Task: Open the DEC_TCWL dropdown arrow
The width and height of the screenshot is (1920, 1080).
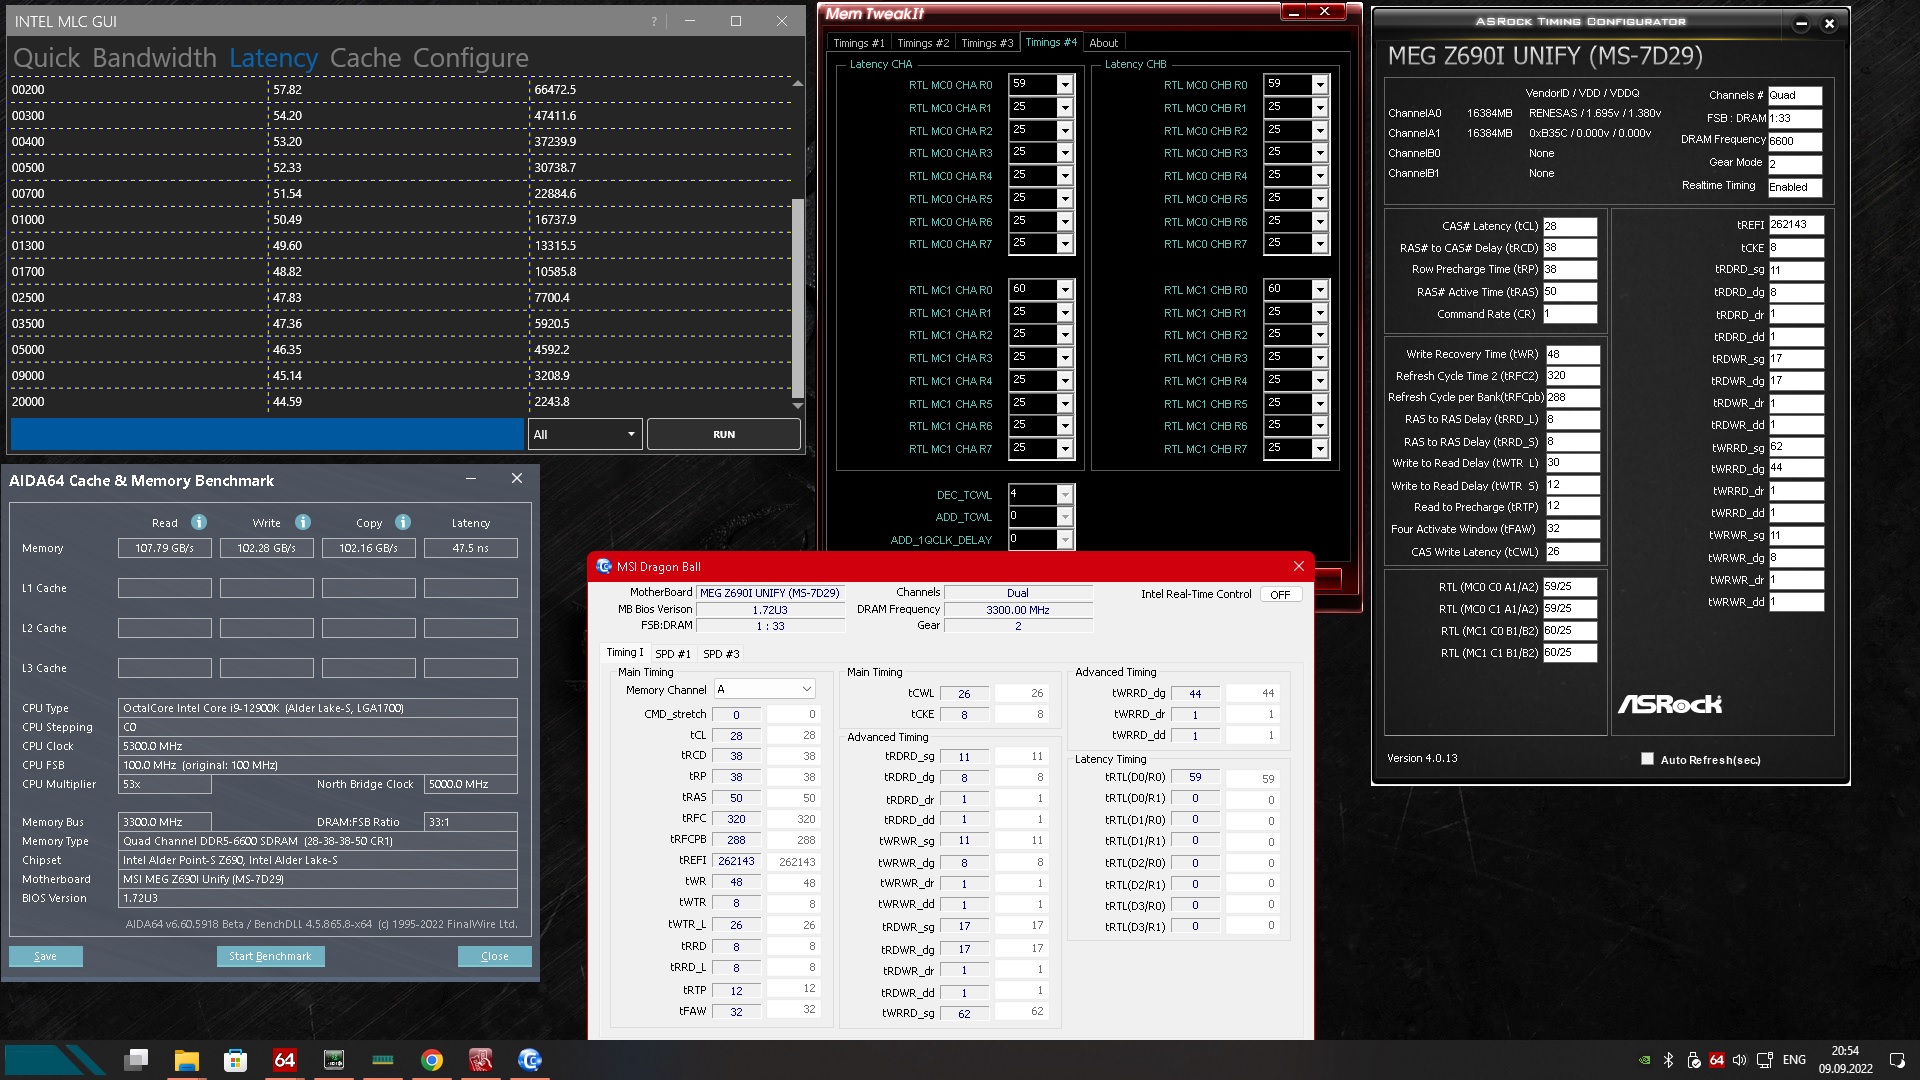Action: coord(1064,494)
